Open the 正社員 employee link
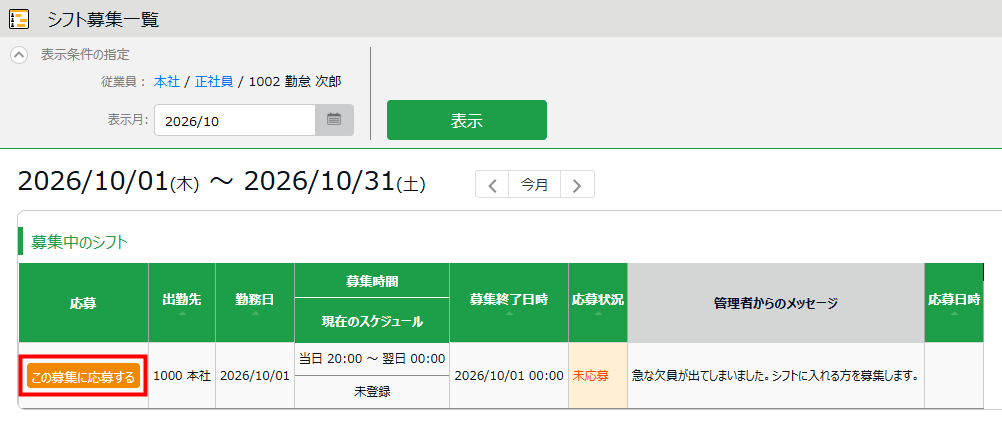 pos(213,82)
